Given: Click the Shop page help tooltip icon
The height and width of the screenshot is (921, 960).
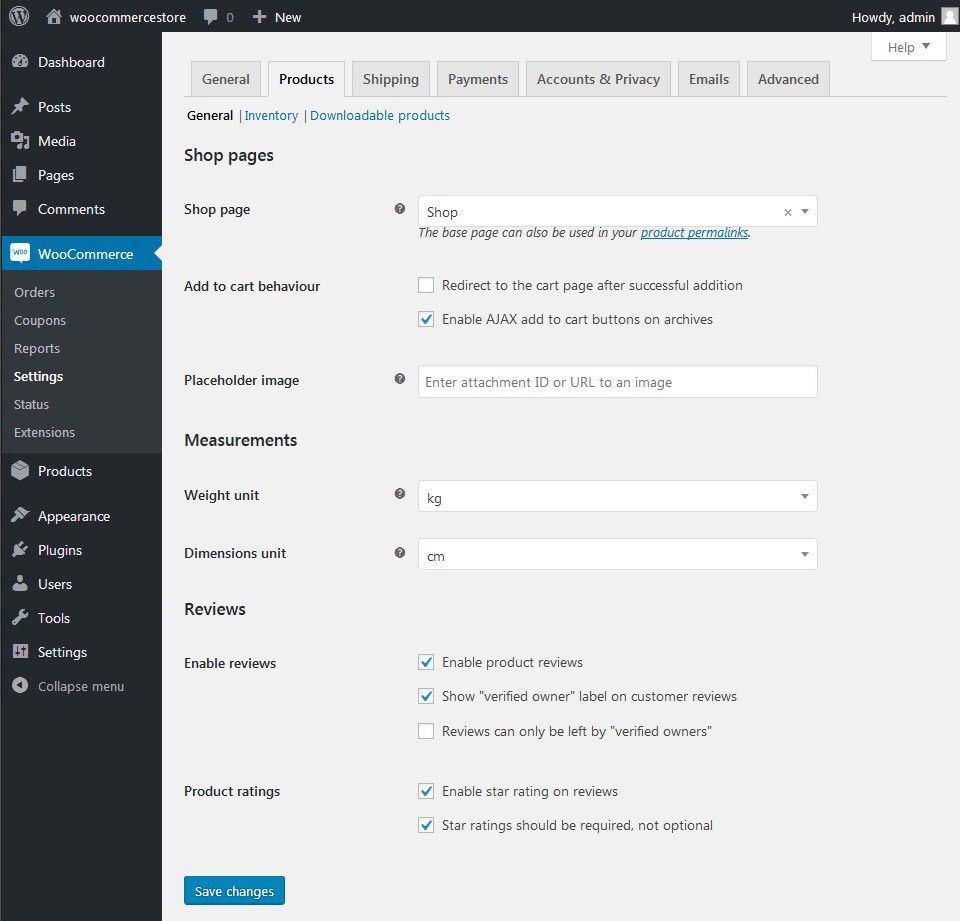Looking at the screenshot, I should (x=399, y=208).
